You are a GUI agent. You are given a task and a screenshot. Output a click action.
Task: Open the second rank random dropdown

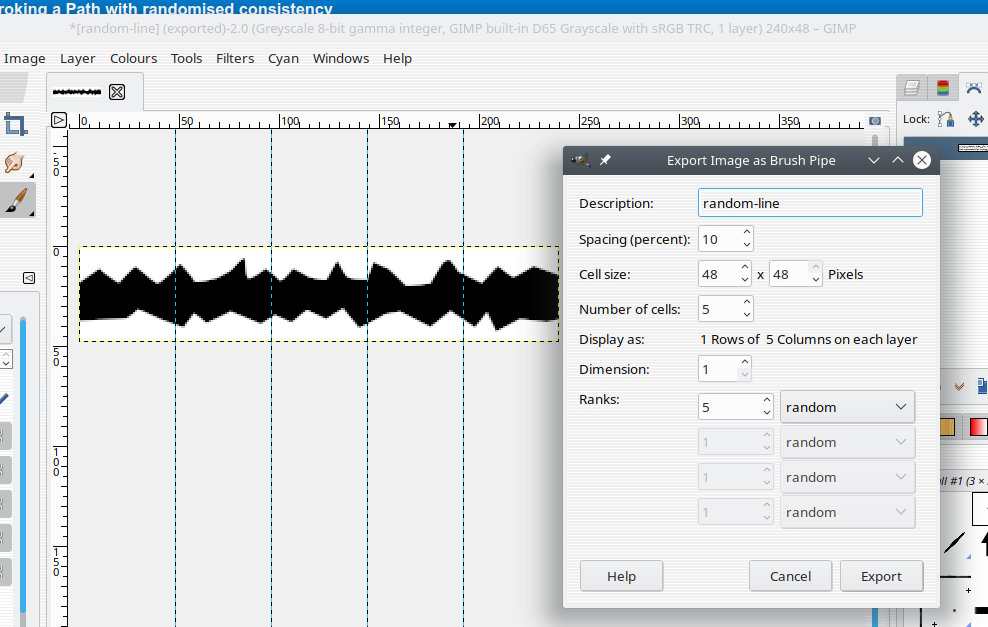847,442
